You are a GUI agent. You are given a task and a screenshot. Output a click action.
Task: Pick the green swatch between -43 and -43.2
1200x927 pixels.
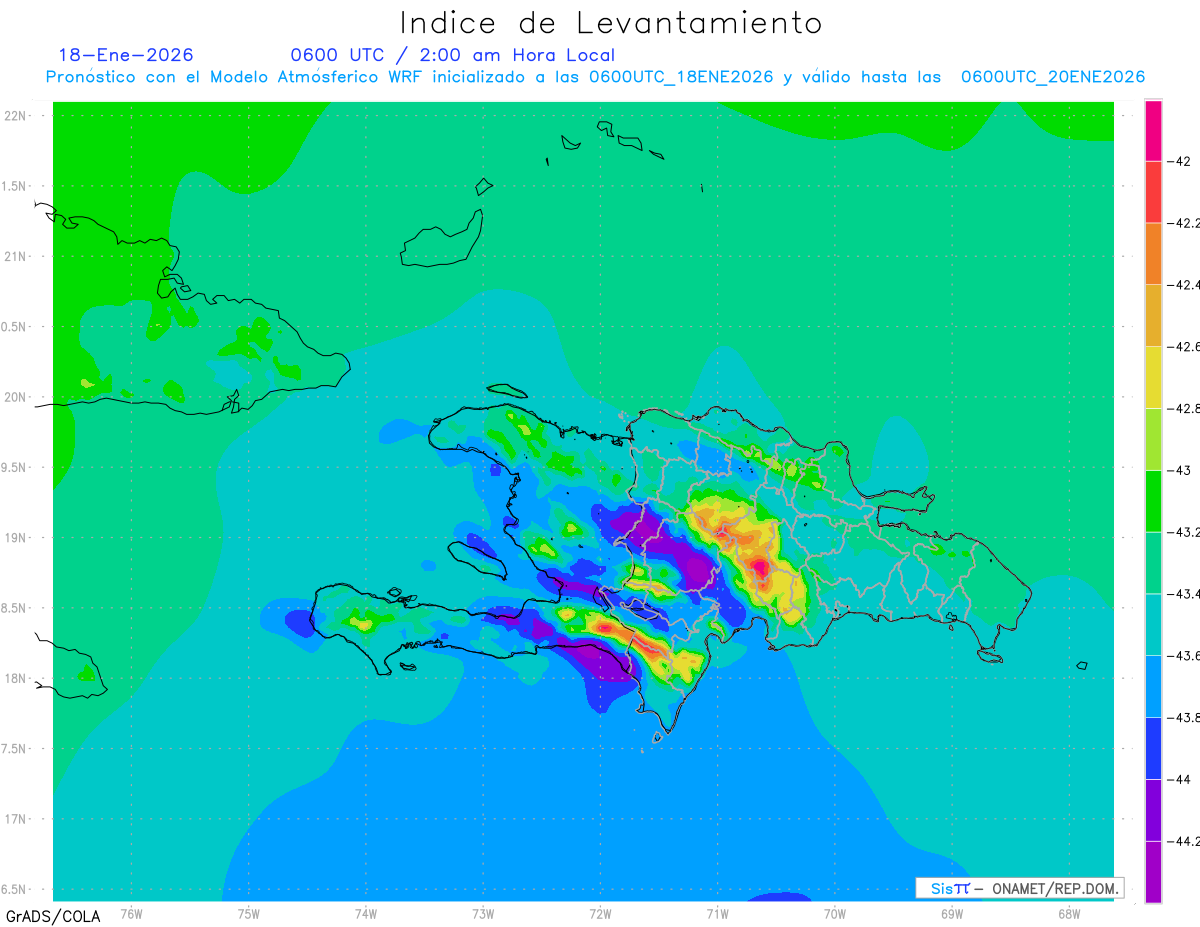click(x=1153, y=501)
